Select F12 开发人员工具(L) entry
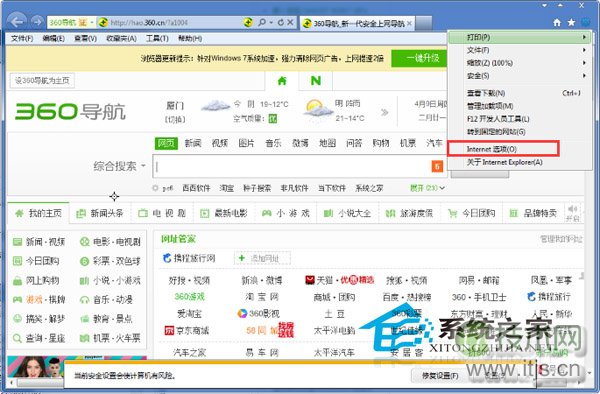The image size is (600, 394). (x=520, y=119)
